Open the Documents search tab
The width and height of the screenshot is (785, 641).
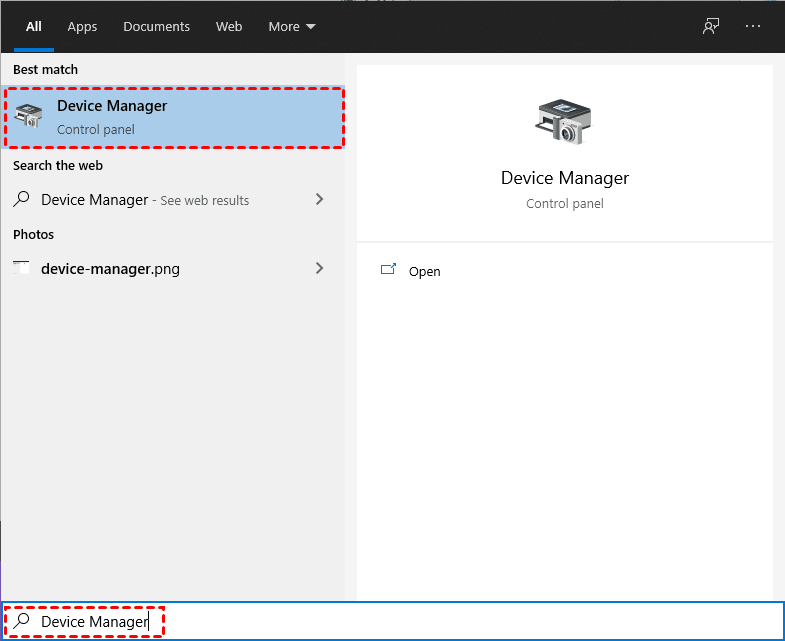pos(156,27)
